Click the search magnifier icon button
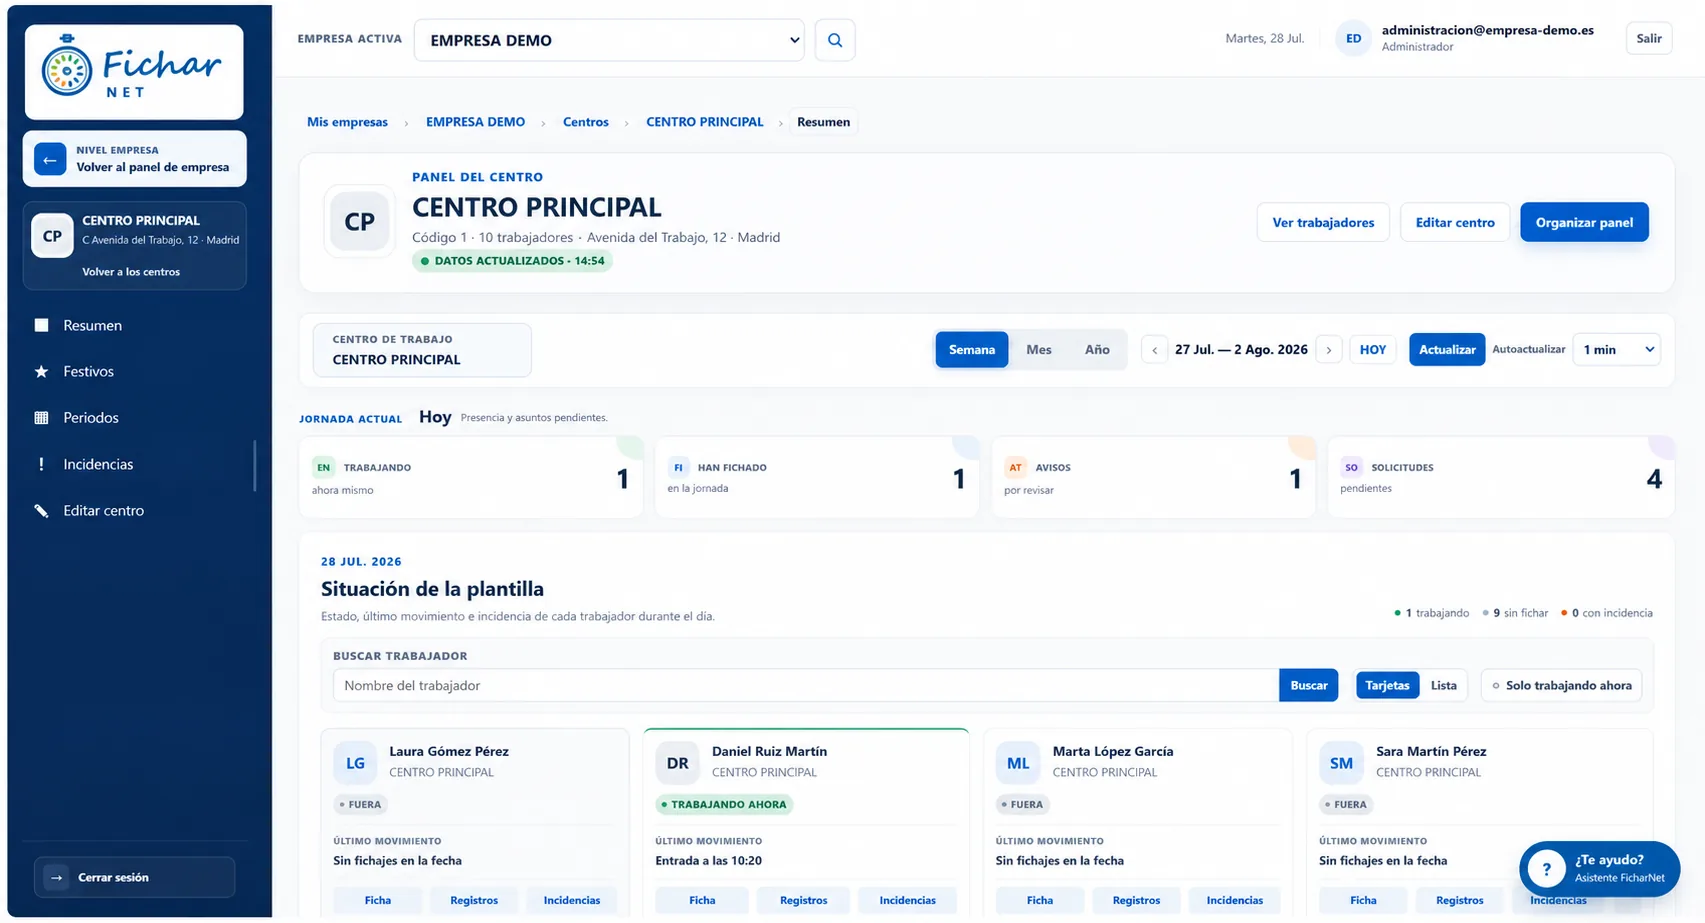The width and height of the screenshot is (1705, 923). click(x=835, y=40)
